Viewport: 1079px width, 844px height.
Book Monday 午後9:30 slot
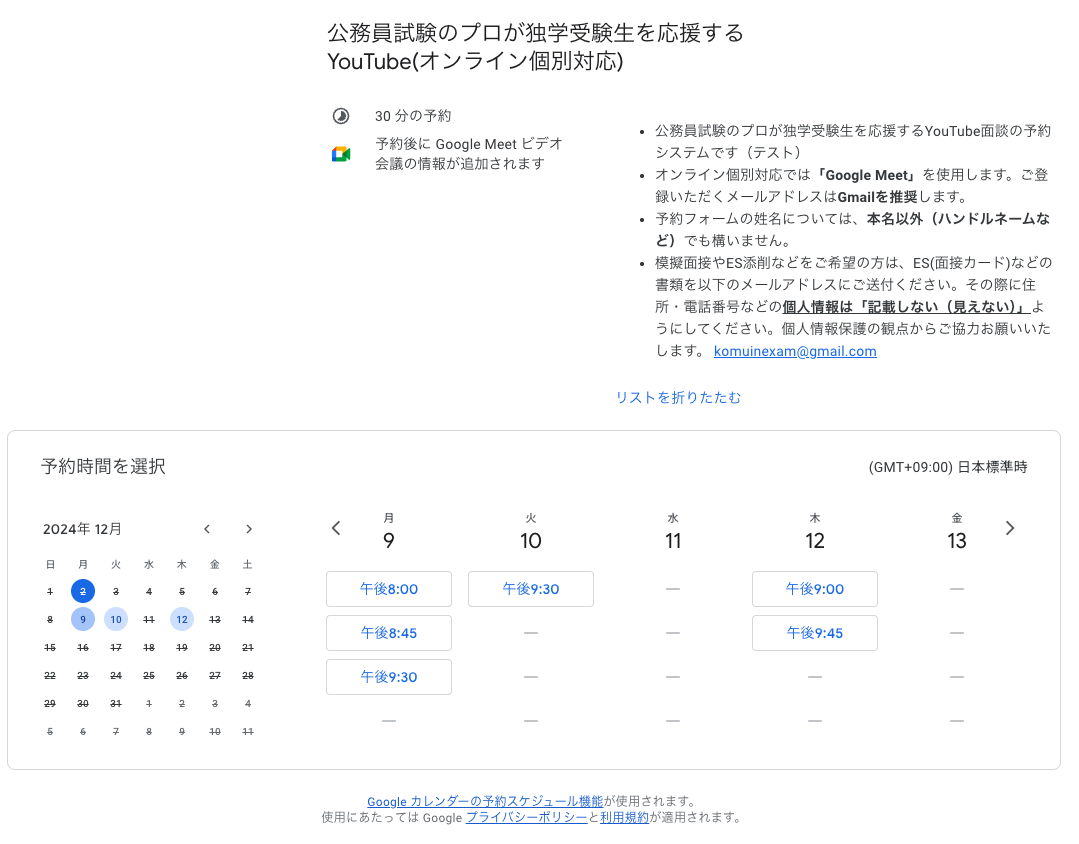pyautogui.click(x=389, y=677)
